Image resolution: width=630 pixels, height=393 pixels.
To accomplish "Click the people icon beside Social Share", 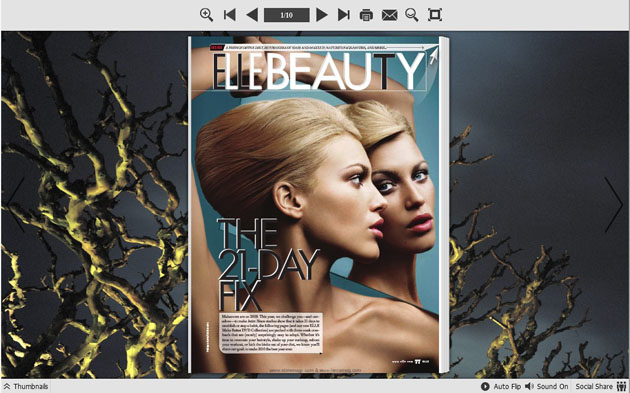I will [622, 386].
